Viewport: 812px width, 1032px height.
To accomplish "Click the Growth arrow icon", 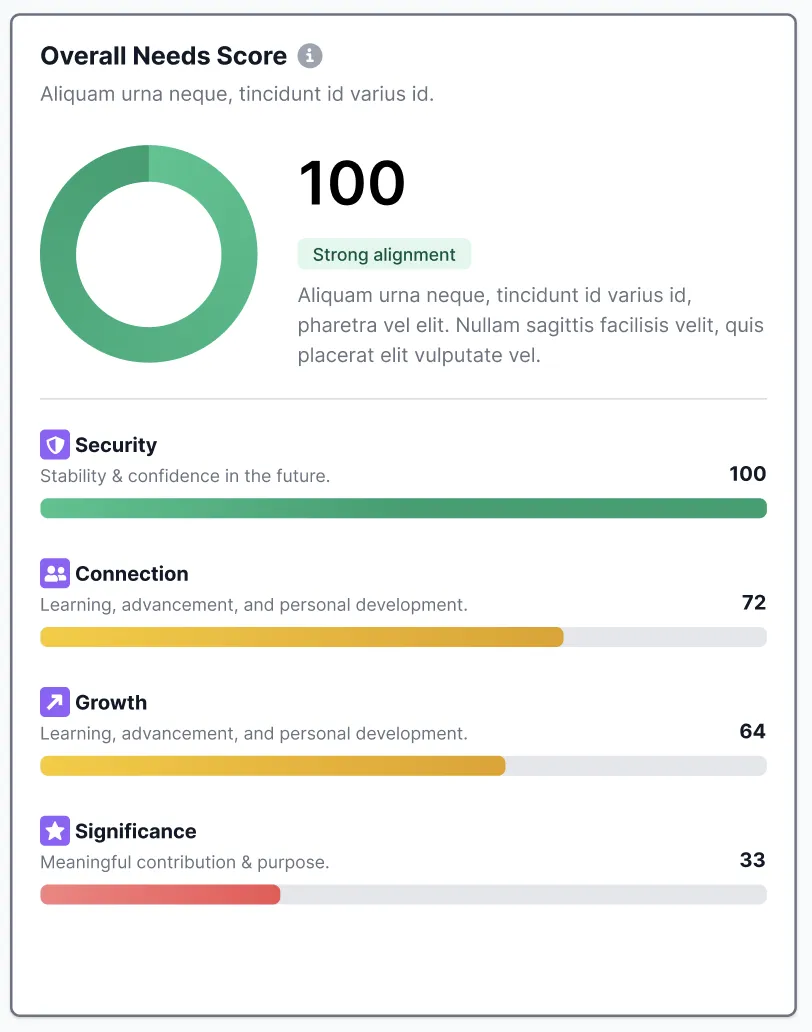I will click(x=55, y=702).
